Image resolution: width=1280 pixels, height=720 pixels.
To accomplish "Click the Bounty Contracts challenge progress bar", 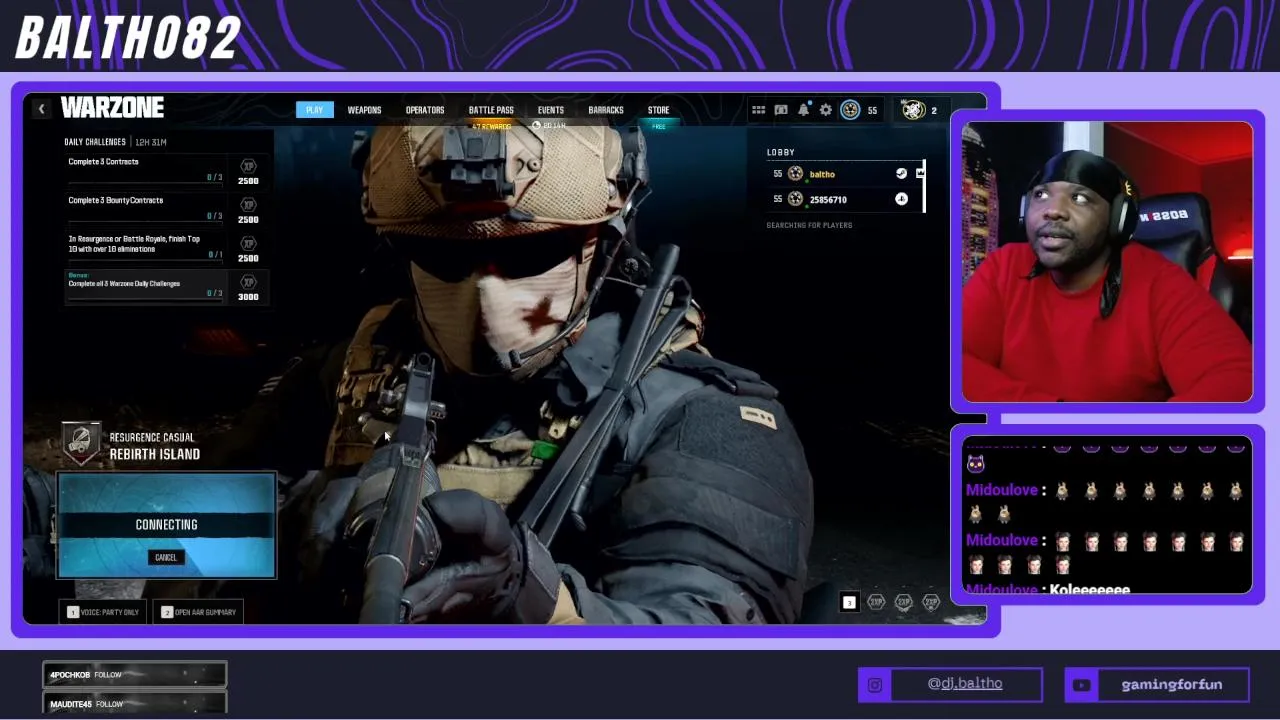I will (146, 222).
